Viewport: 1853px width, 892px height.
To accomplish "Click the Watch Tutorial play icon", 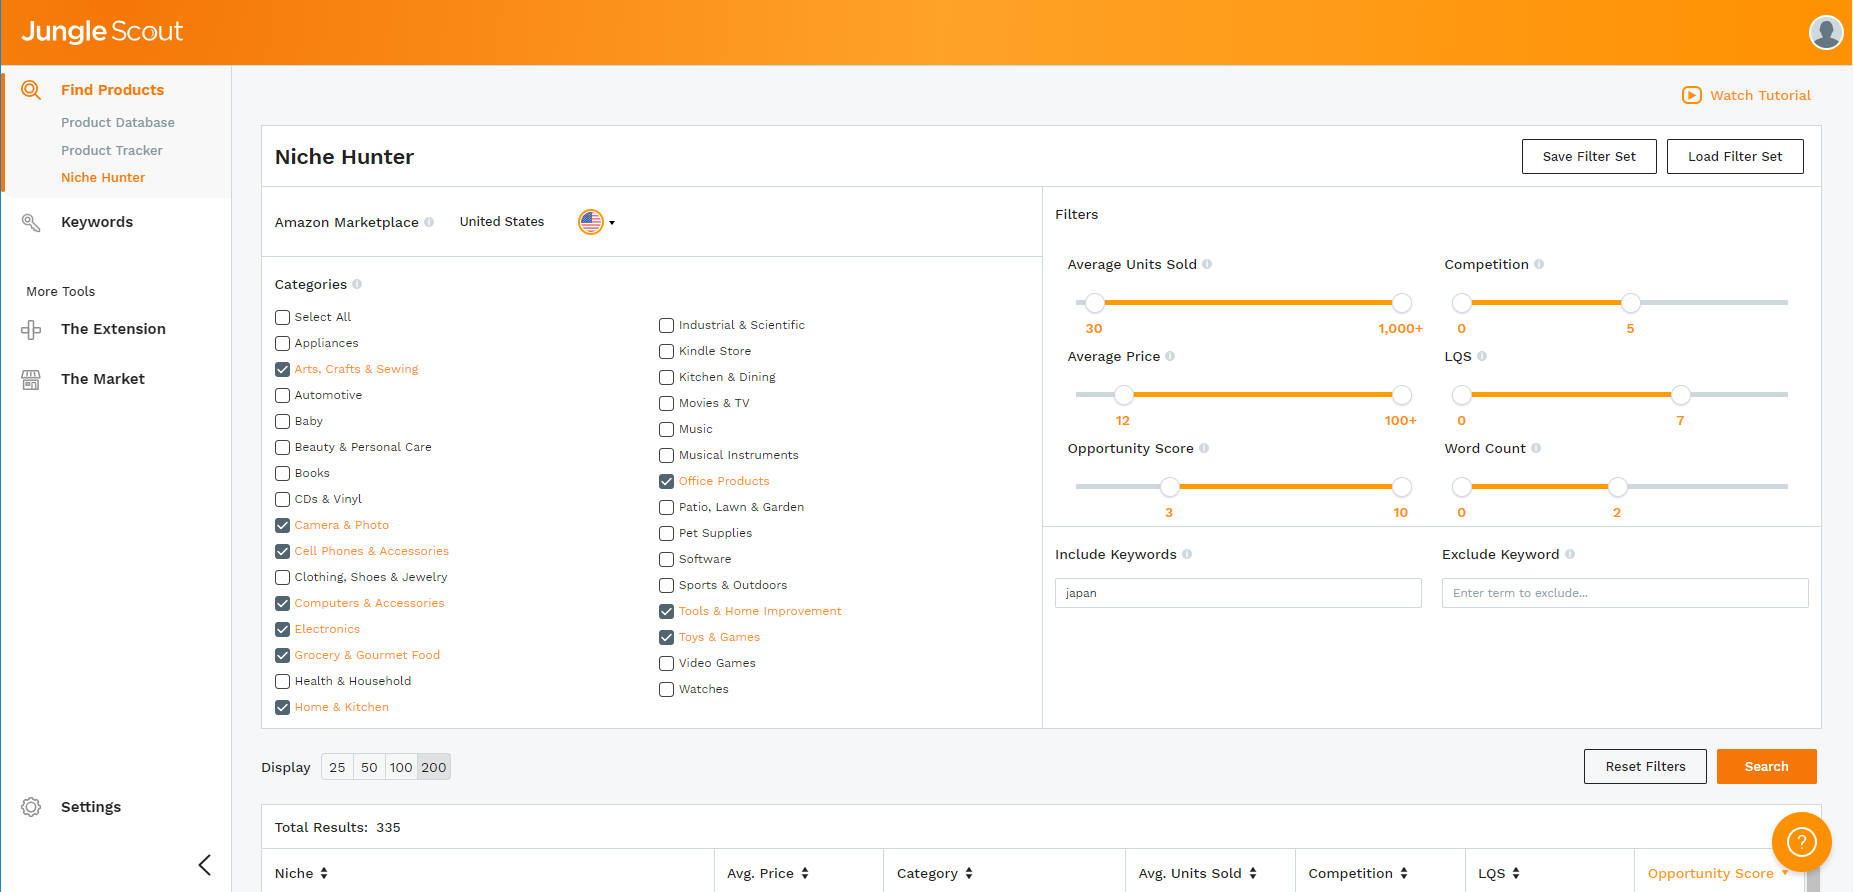I will click(x=1692, y=95).
